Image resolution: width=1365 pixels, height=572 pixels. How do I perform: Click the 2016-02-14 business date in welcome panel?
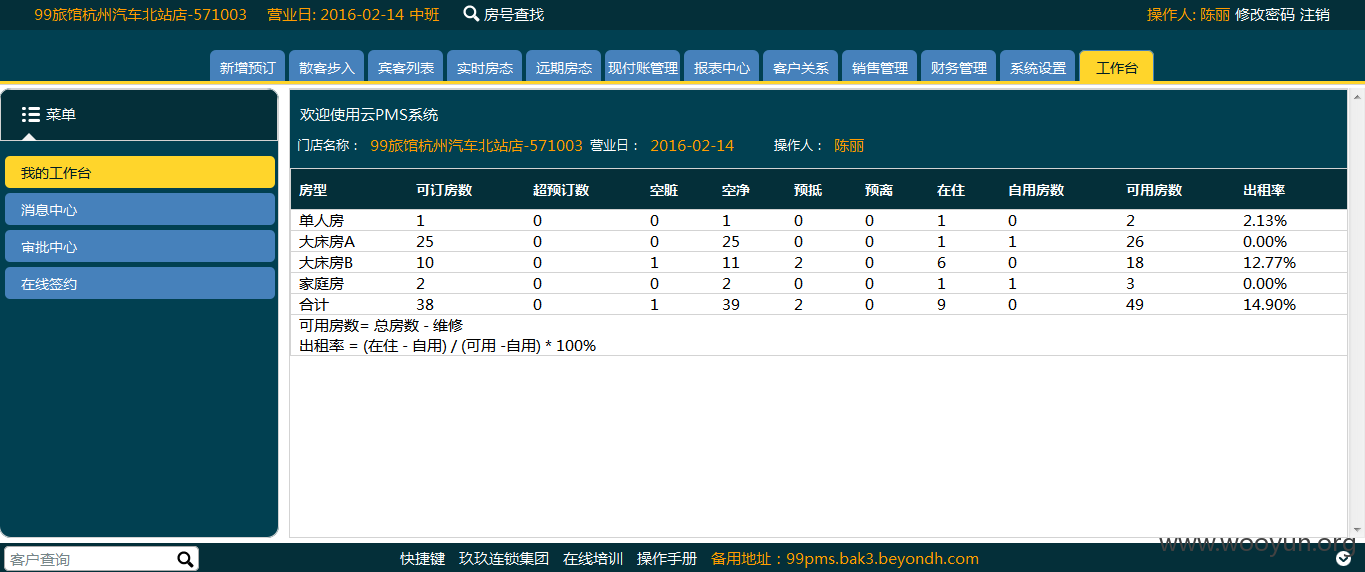pyautogui.click(x=692, y=145)
